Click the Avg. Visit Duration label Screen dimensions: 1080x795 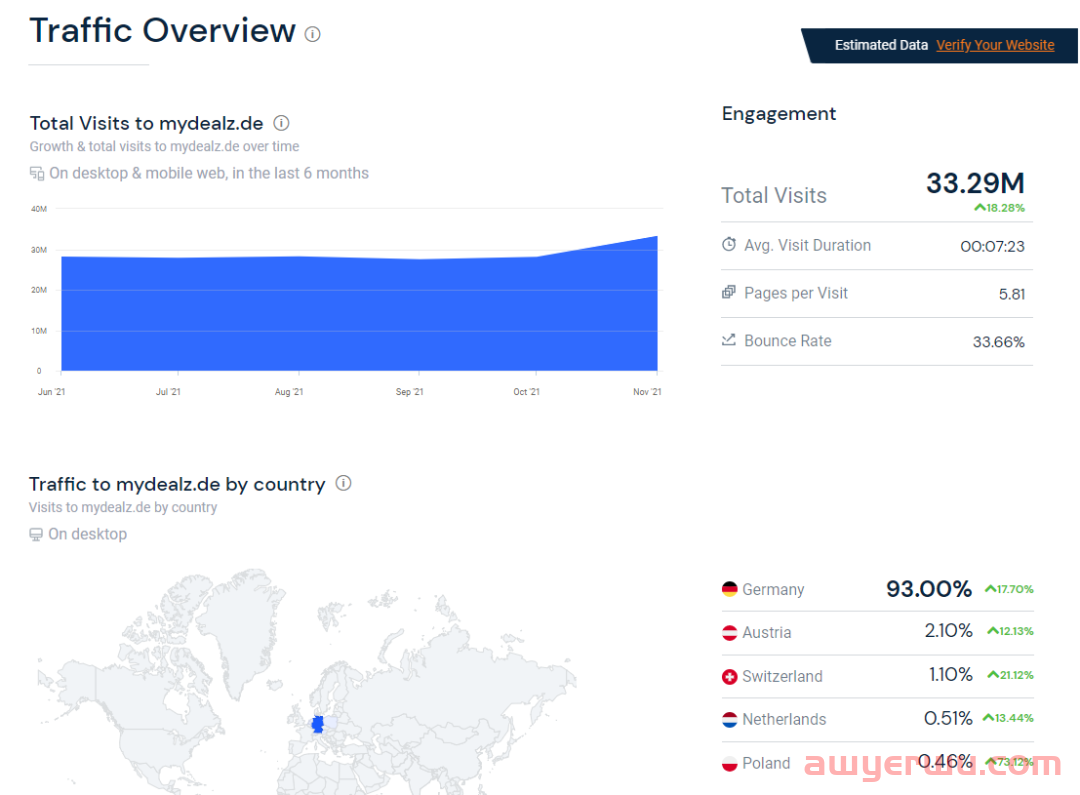click(x=807, y=246)
